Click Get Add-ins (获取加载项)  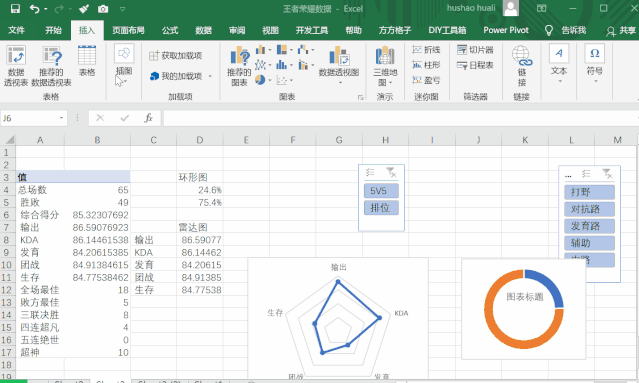(x=176, y=55)
